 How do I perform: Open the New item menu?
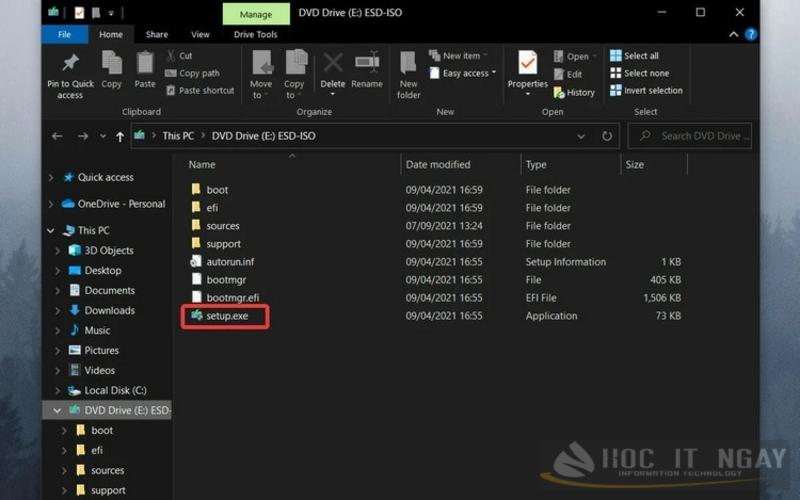click(458, 56)
